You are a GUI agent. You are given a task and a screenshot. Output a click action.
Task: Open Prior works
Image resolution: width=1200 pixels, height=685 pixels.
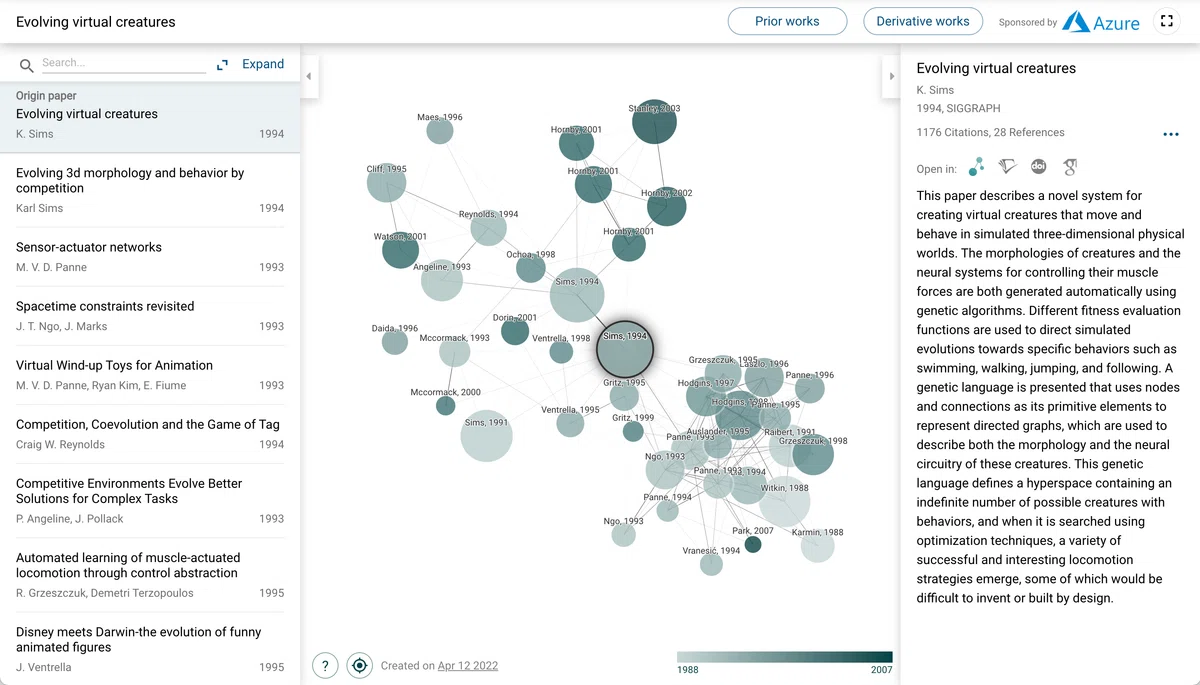click(787, 21)
